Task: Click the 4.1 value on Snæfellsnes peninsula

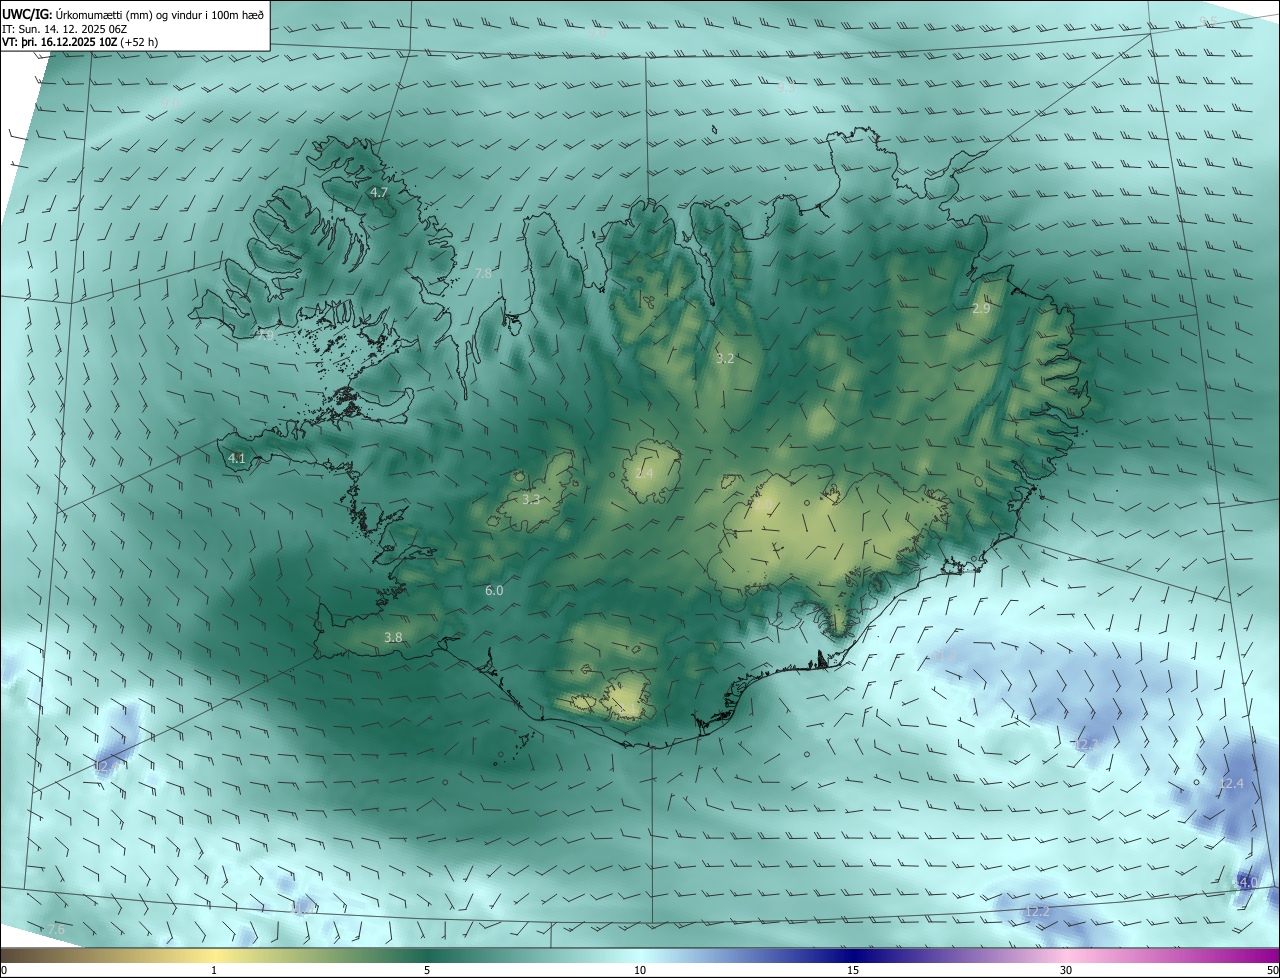Action: (237, 458)
